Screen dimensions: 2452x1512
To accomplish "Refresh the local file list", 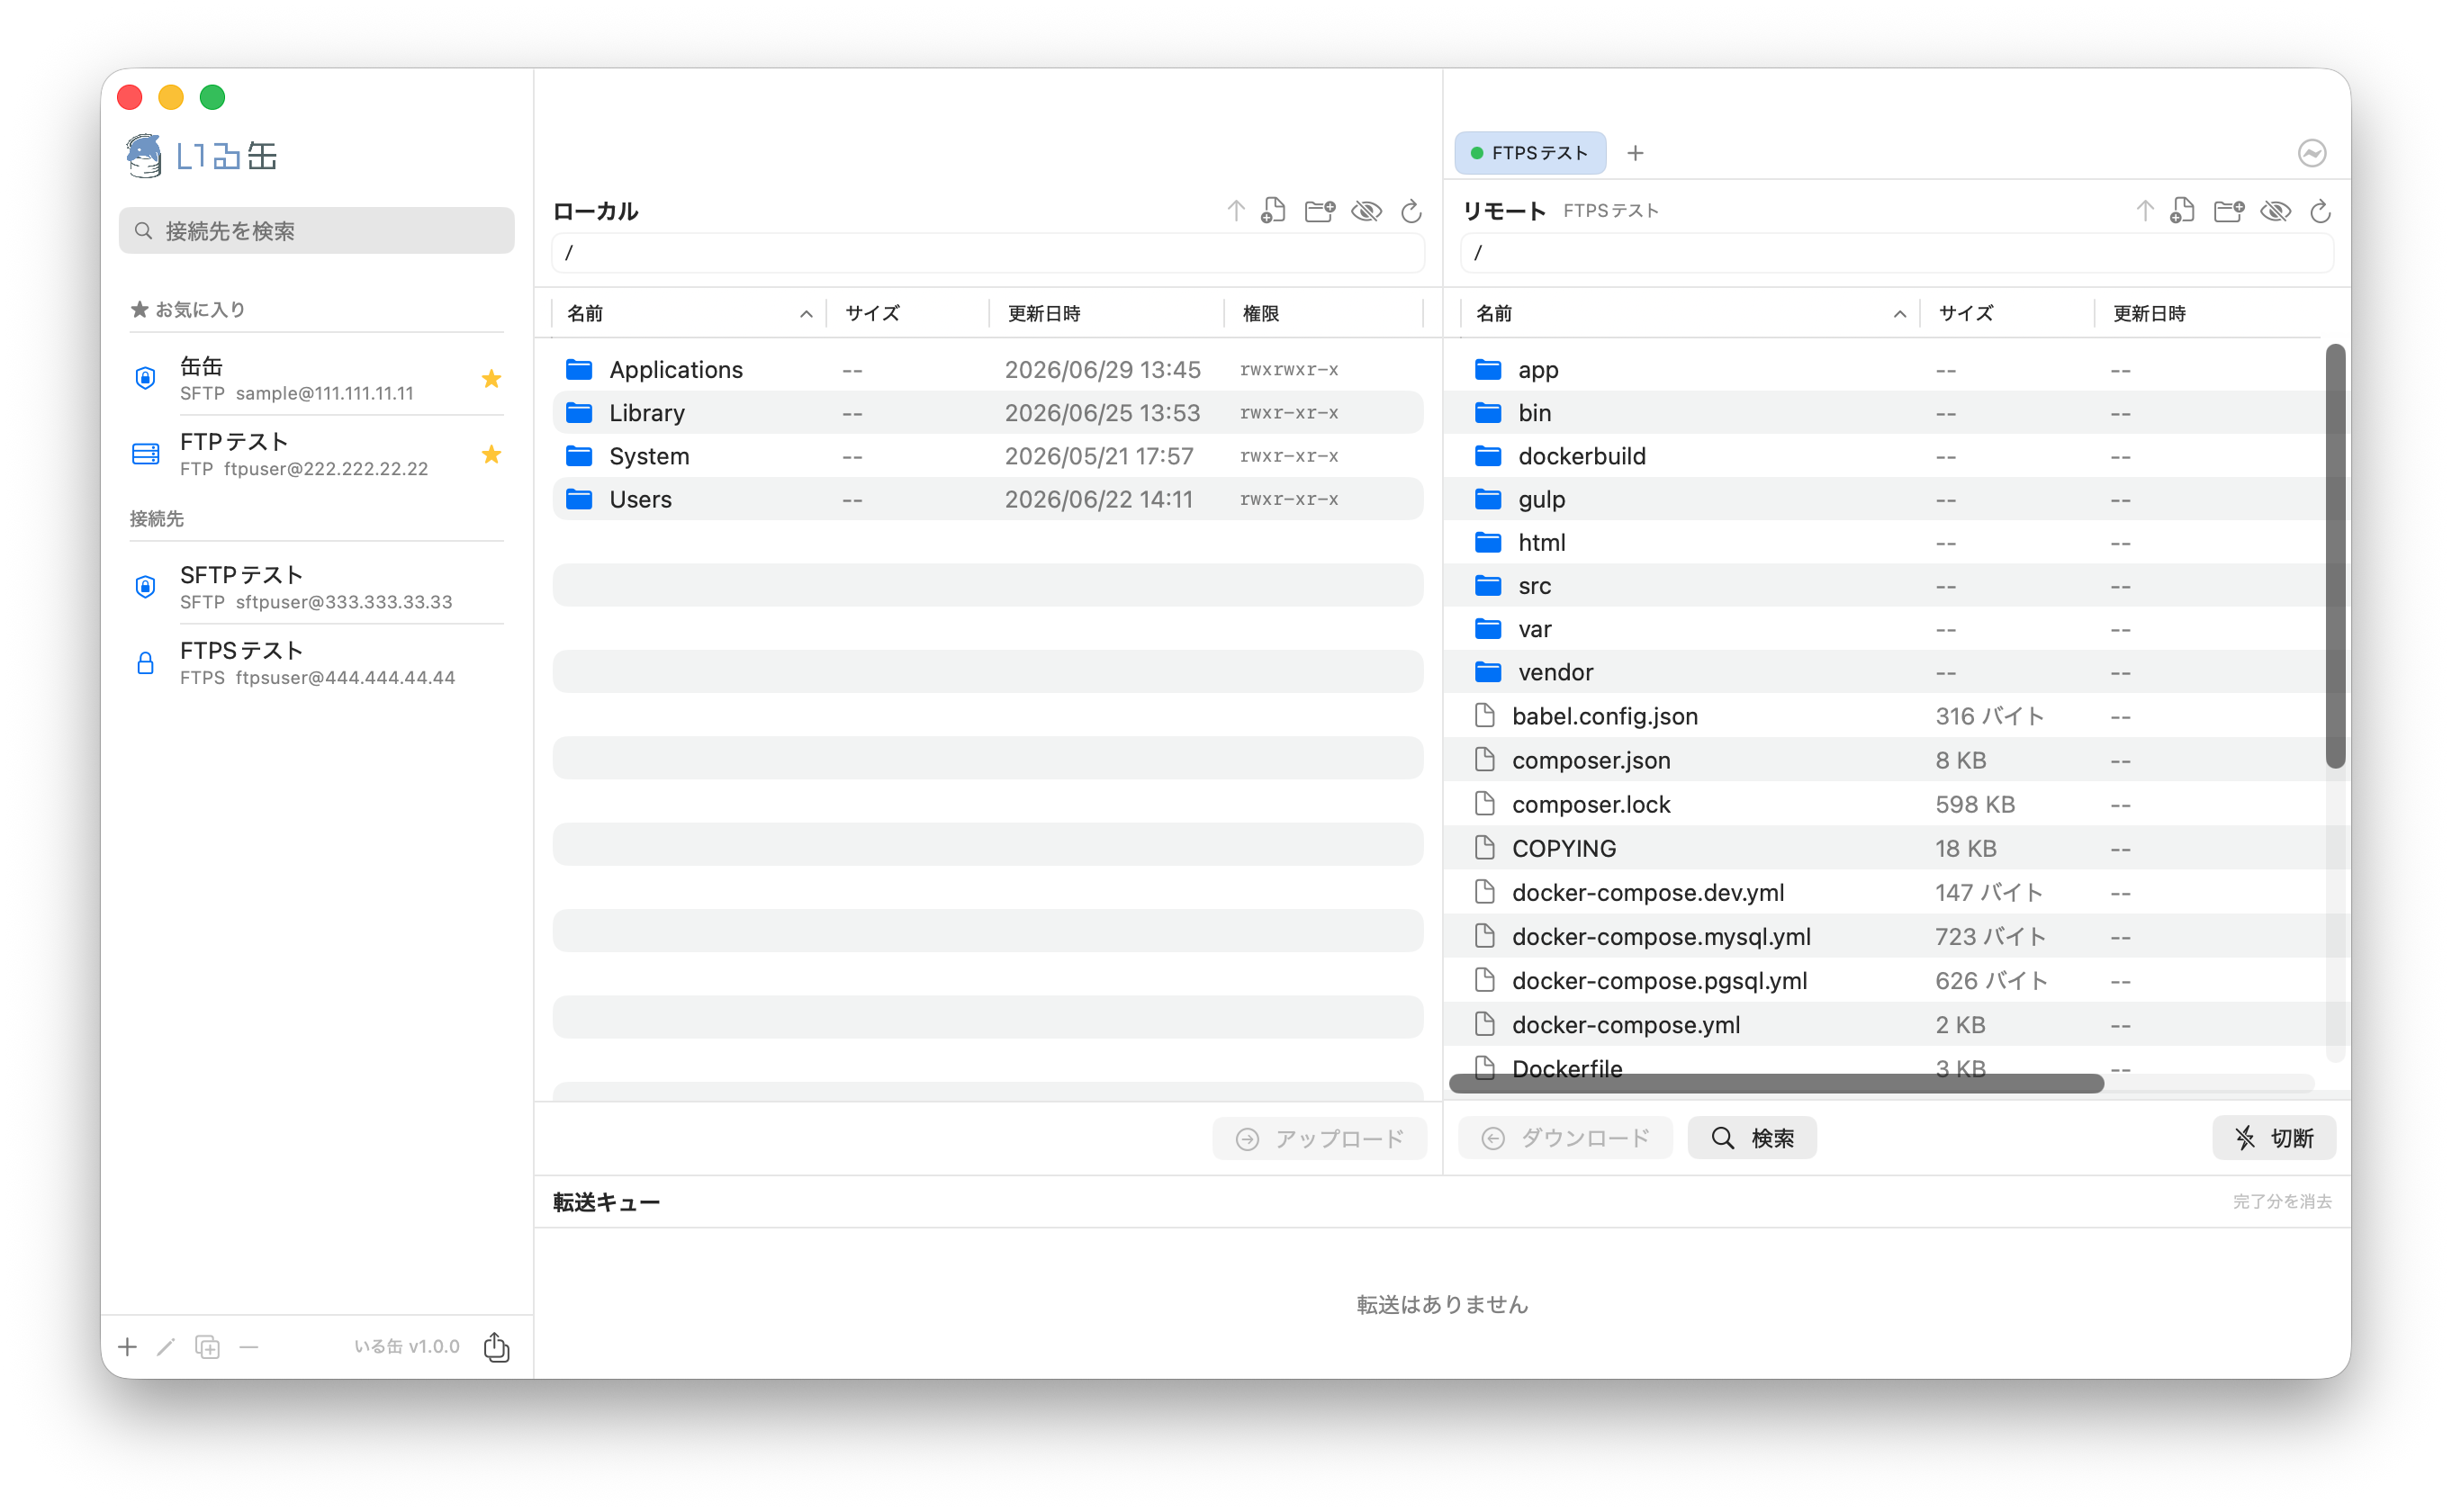I will [x=1411, y=211].
